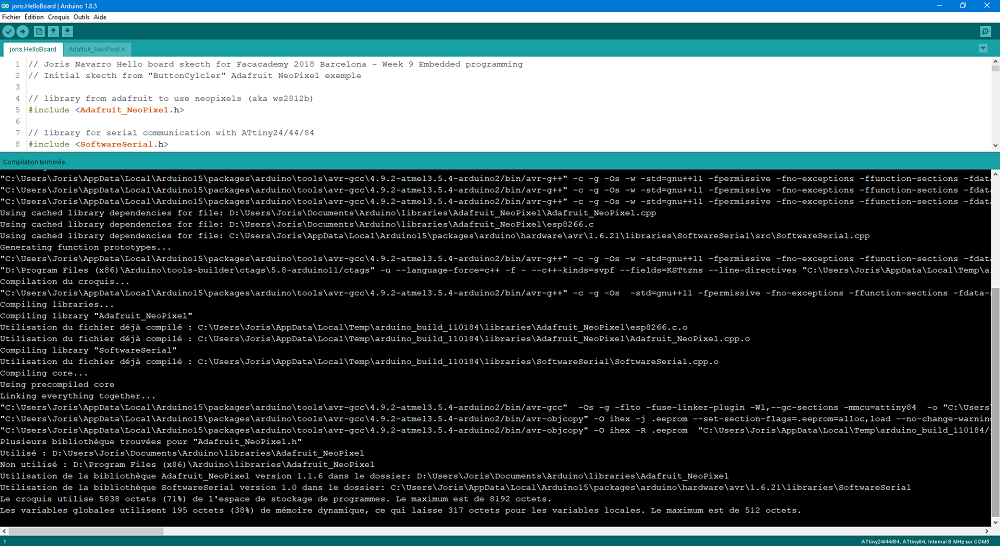Screen dimensions: 1000x546
Task: Open a sketch with the Open icon
Action: point(53,31)
